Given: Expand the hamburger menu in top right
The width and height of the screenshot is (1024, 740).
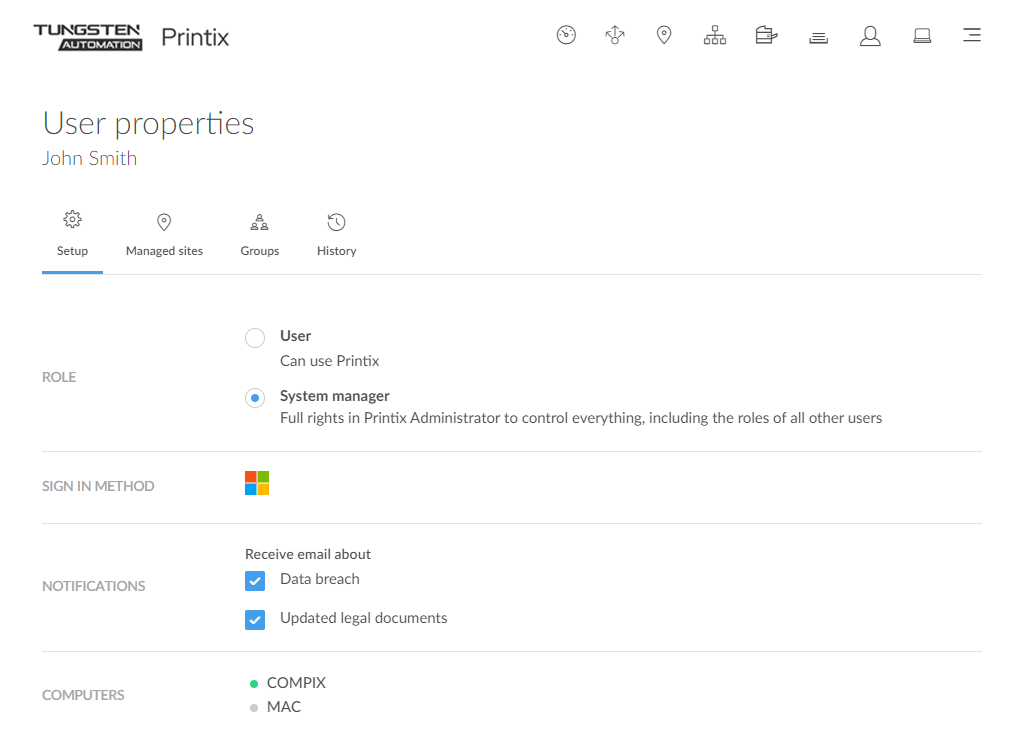Looking at the screenshot, I should click(x=971, y=36).
